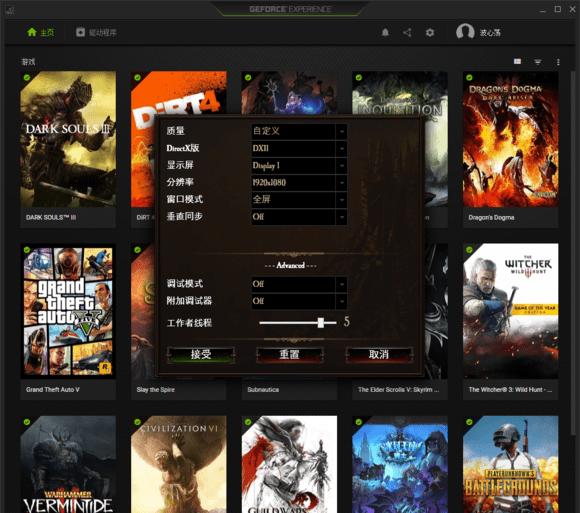This screenshot has height=513, width=580.
Task: Click the 接受 accept button
Action: pyautogui.click(x=201, y=355)
